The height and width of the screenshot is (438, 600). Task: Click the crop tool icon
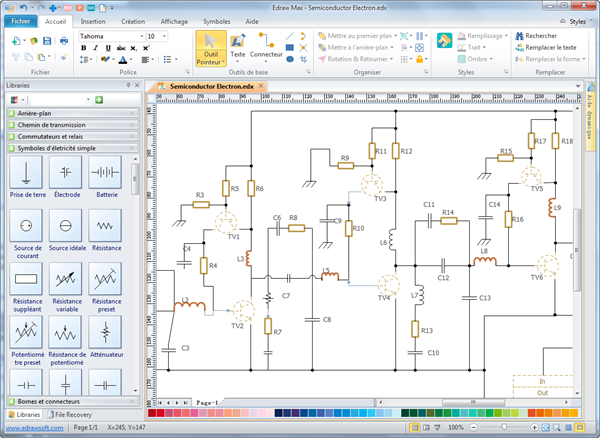303,59
